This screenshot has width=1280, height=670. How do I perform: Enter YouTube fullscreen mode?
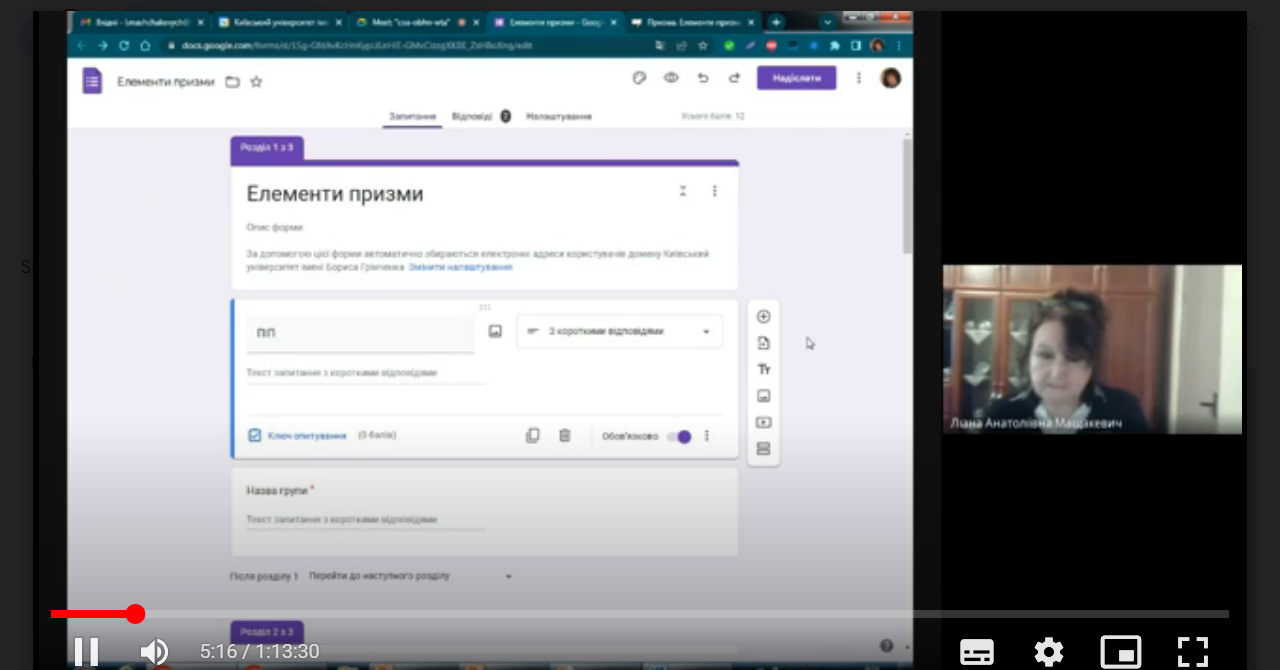coord(1193,652)
